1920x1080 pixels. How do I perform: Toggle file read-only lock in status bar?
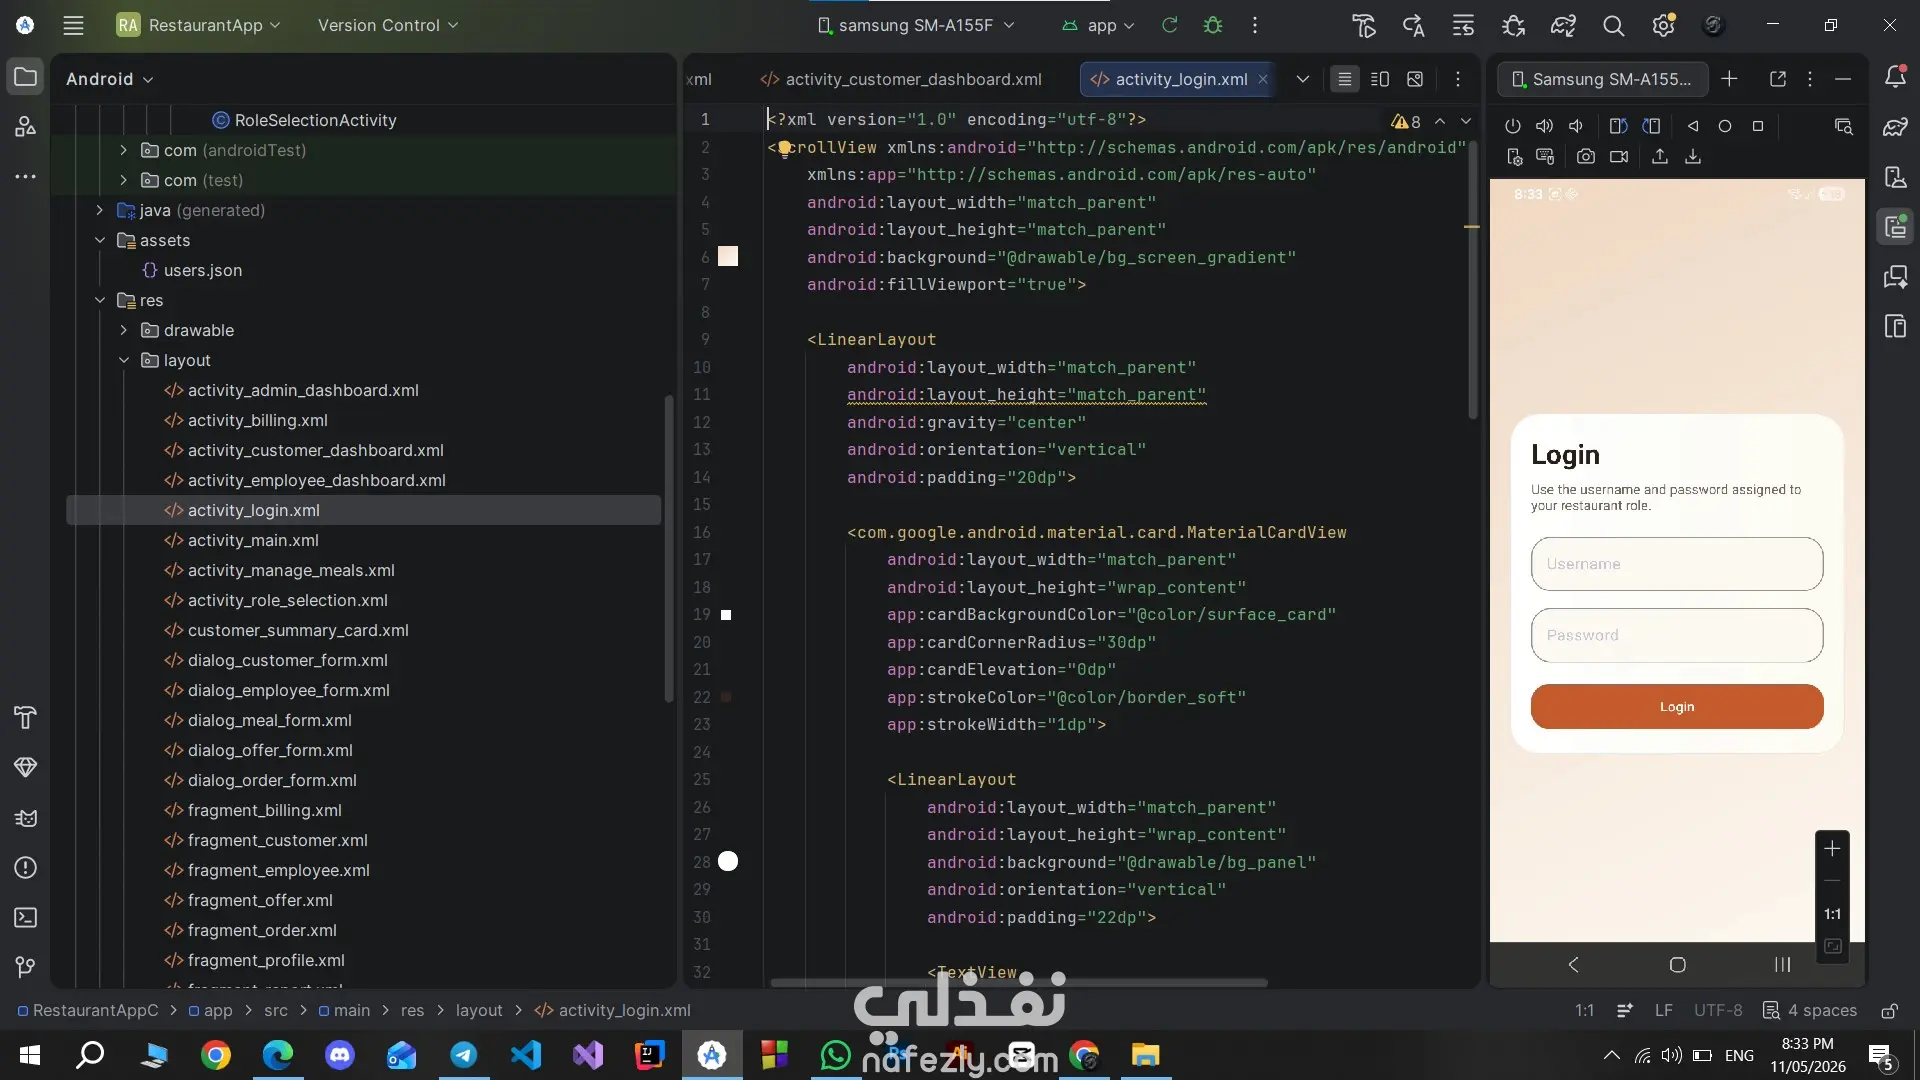(x=1889, y=1010)
